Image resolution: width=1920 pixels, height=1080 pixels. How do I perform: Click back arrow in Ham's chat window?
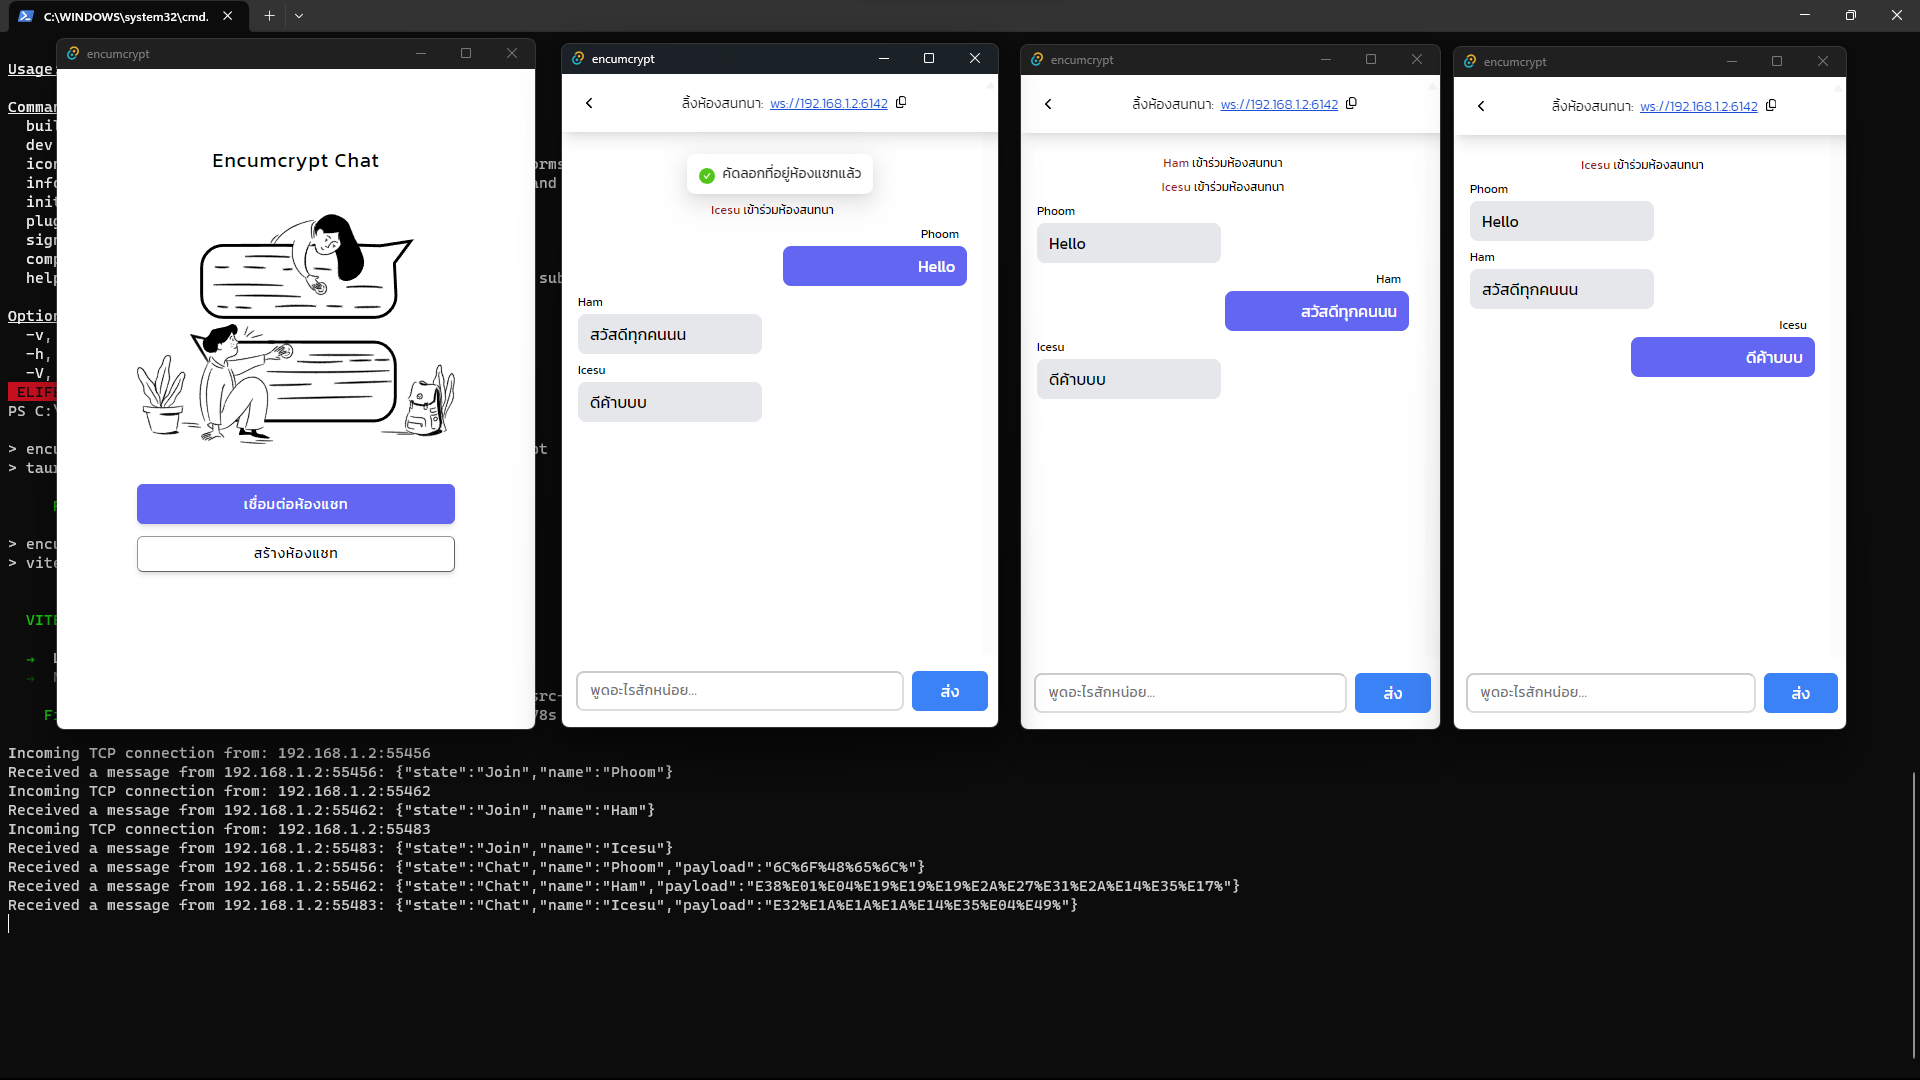[1048, 104]
